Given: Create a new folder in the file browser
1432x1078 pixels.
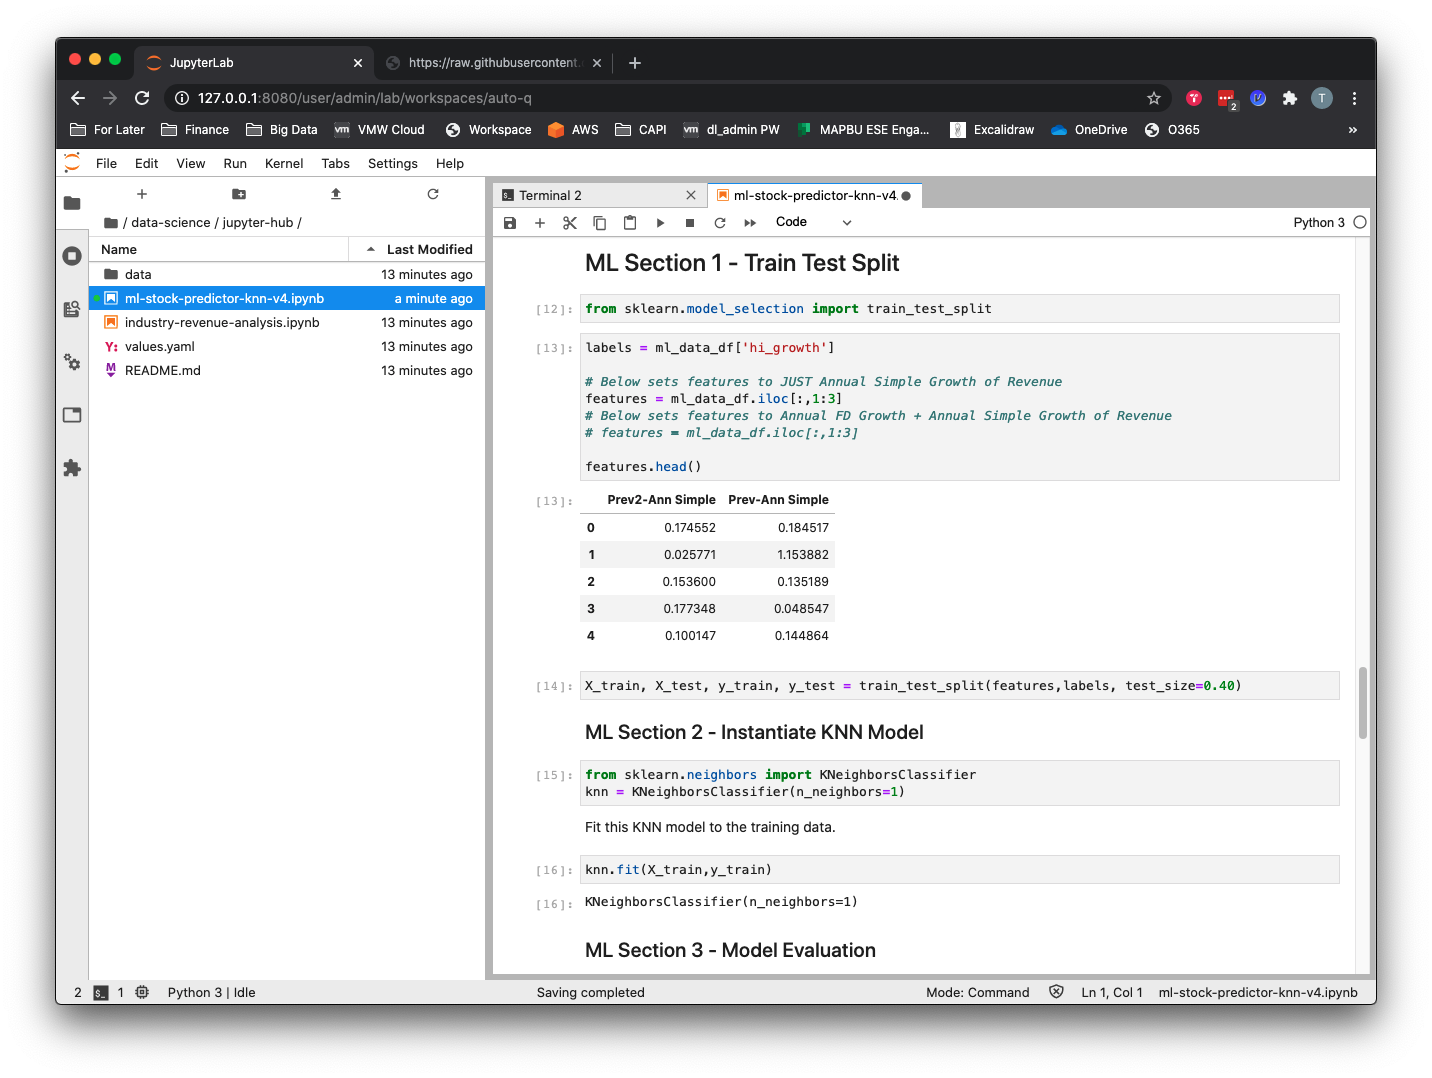Looking at the screenshot, I should (239, 194).
